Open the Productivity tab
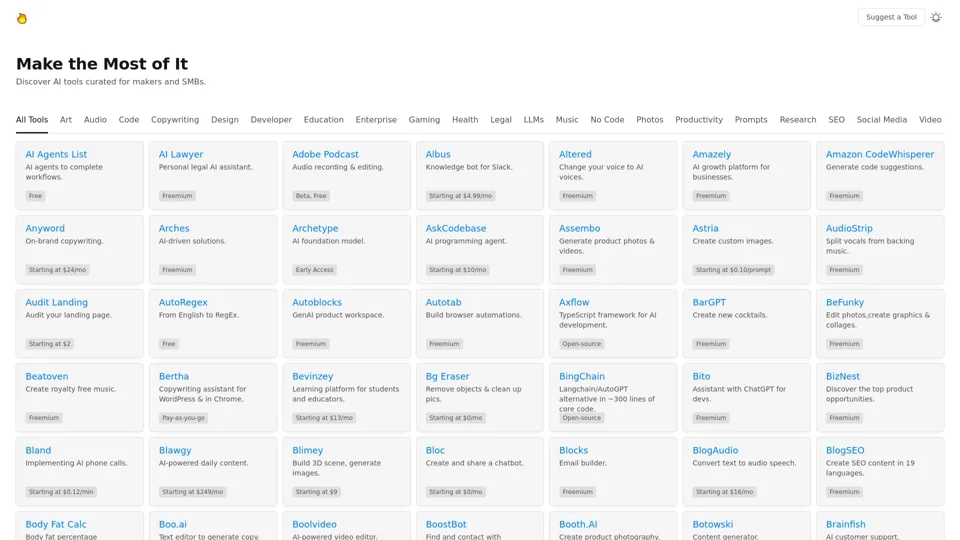Image resolution: width=960 pixels, height=540 pixels. pos(699,120)
